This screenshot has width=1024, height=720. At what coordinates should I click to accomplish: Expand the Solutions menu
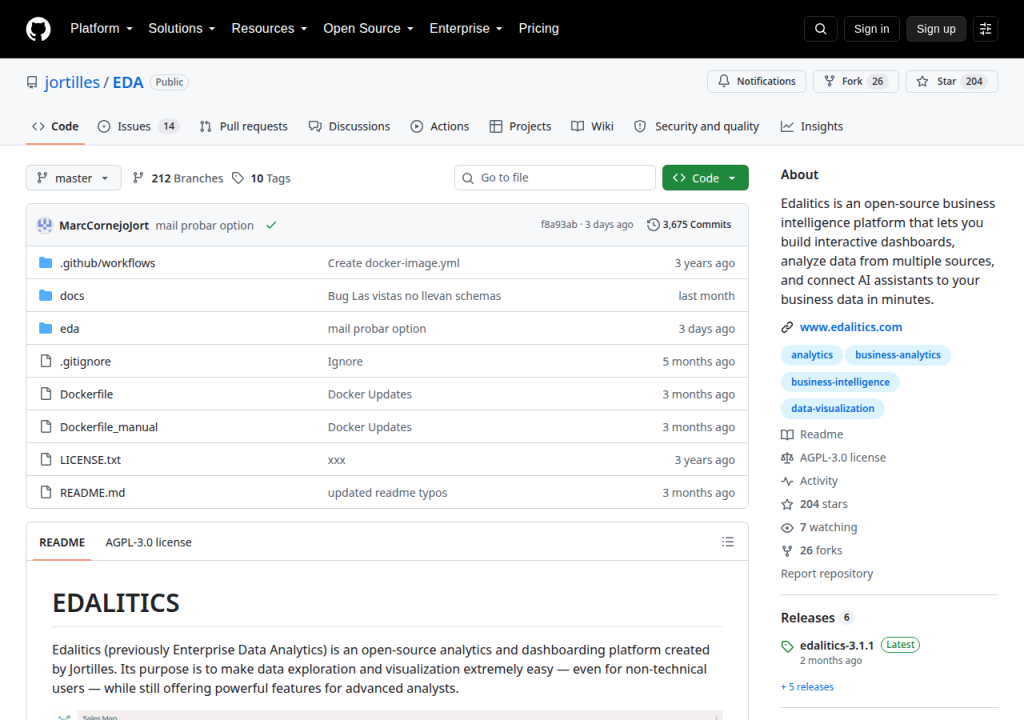[182, 29]
